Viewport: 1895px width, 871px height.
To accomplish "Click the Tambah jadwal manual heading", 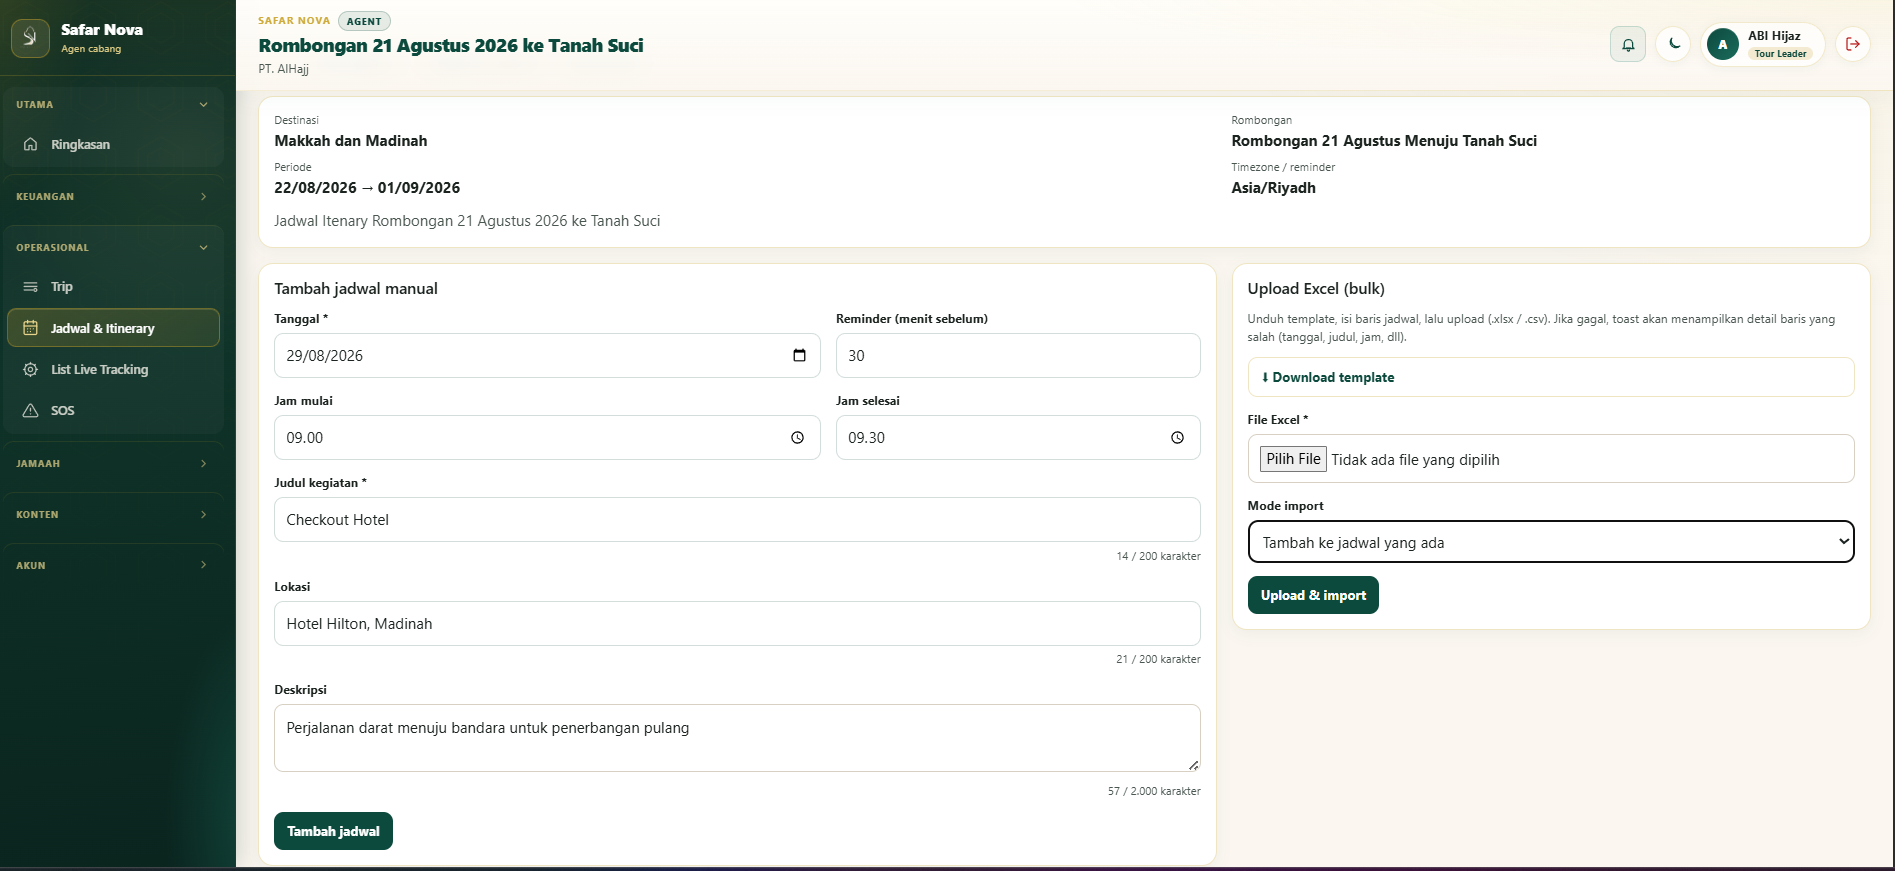I will pos(356,289).
